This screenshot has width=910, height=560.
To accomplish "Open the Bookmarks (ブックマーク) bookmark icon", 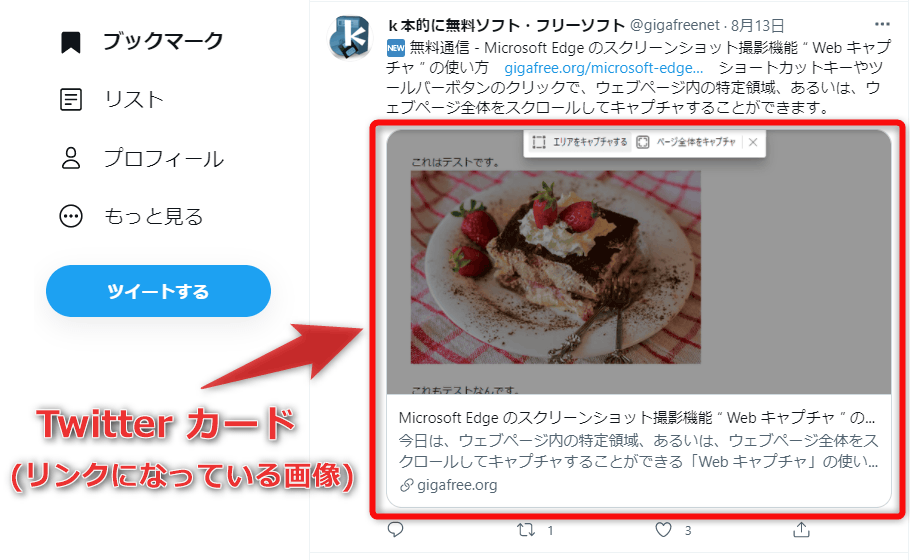I will pos(71,42).
